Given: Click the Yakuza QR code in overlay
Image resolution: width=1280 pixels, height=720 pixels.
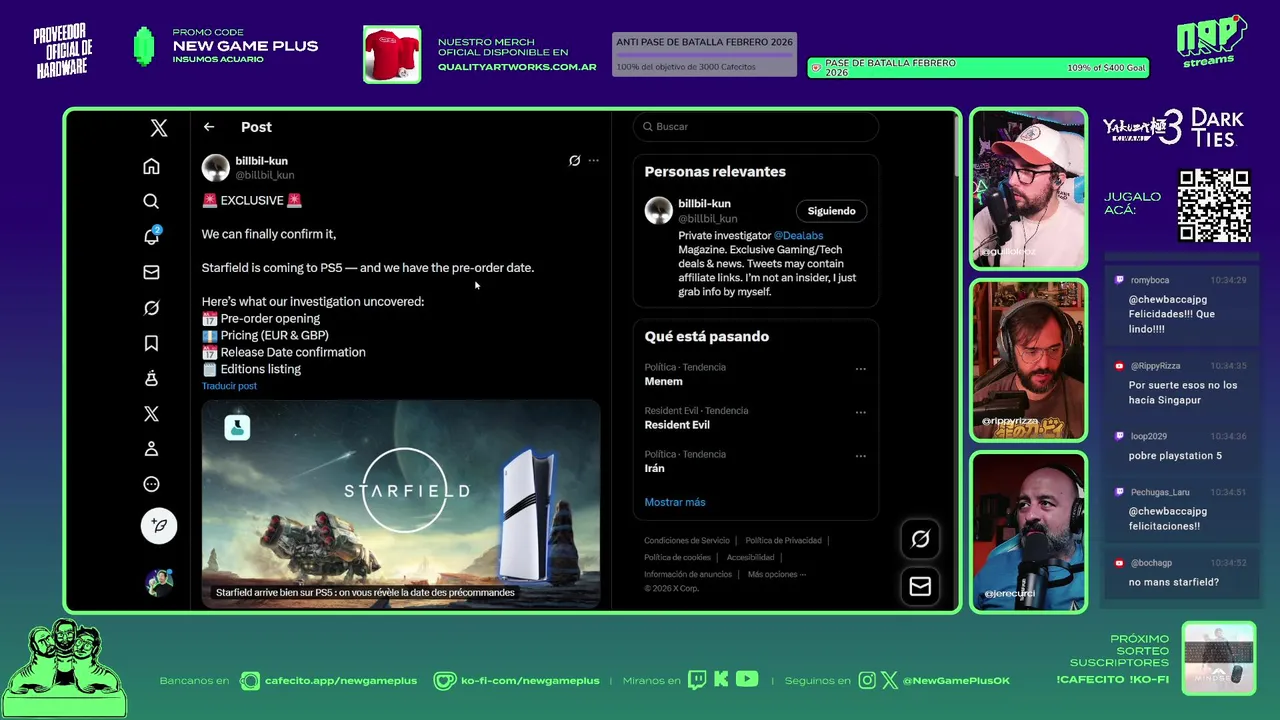Looking at the screenshot, I should (x=1214, y=206).
